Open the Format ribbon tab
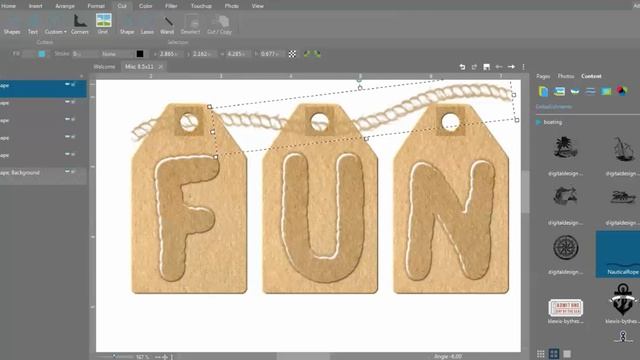Image resolution: width=640 pixels, height=360 pixels. [96, 6]
